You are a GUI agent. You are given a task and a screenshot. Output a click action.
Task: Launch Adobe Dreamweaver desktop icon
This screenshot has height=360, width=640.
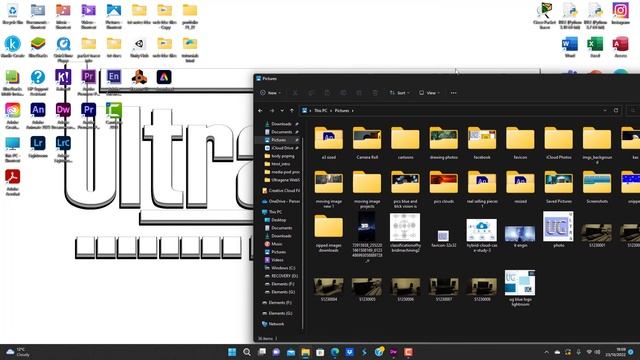point(63,116)
